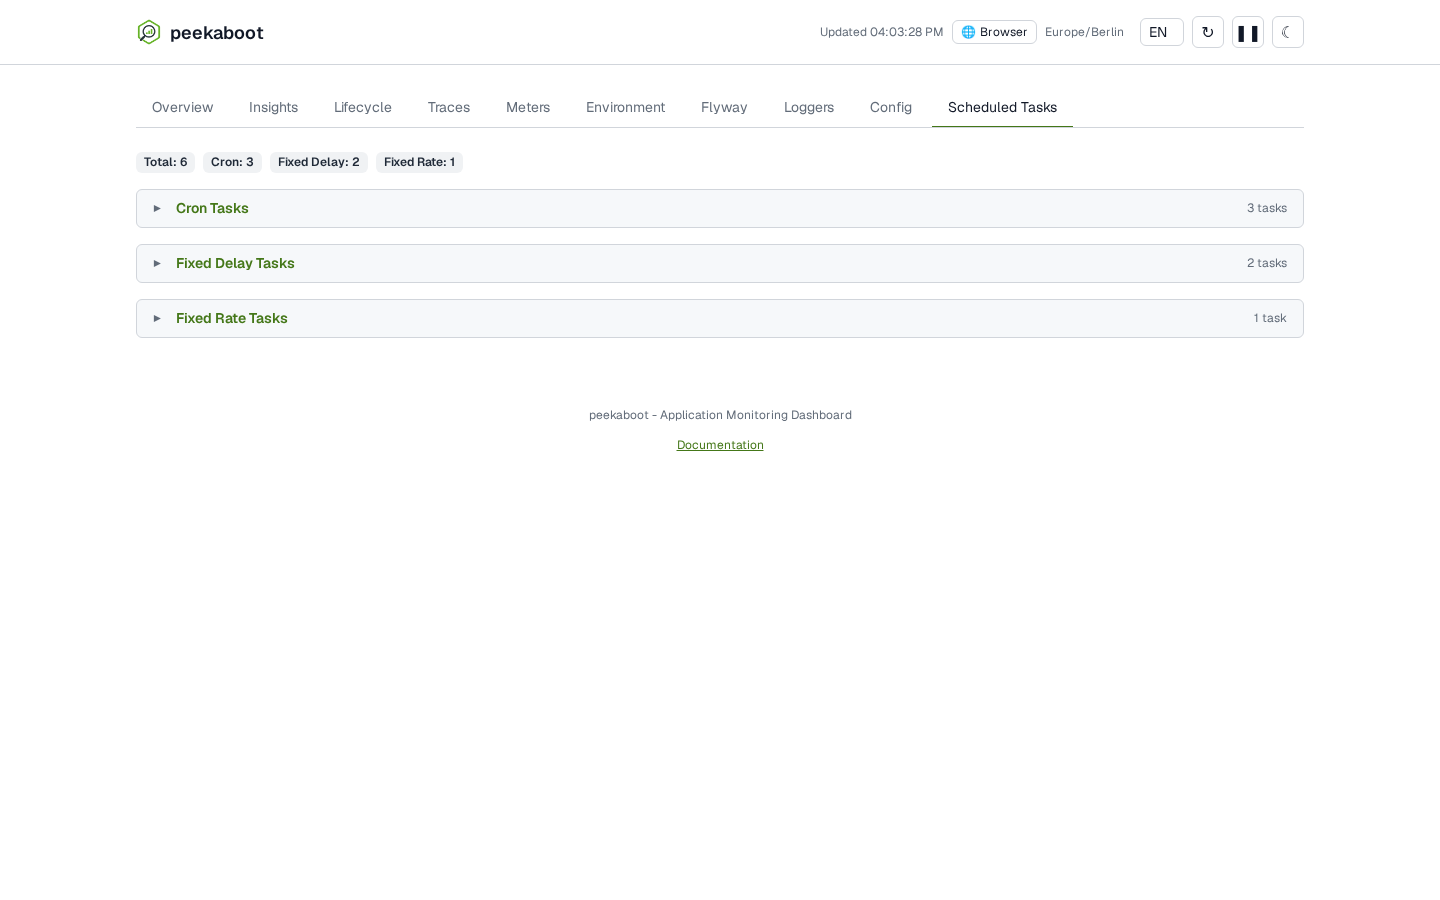Switch to the Overview tab

tap(182, 107)
